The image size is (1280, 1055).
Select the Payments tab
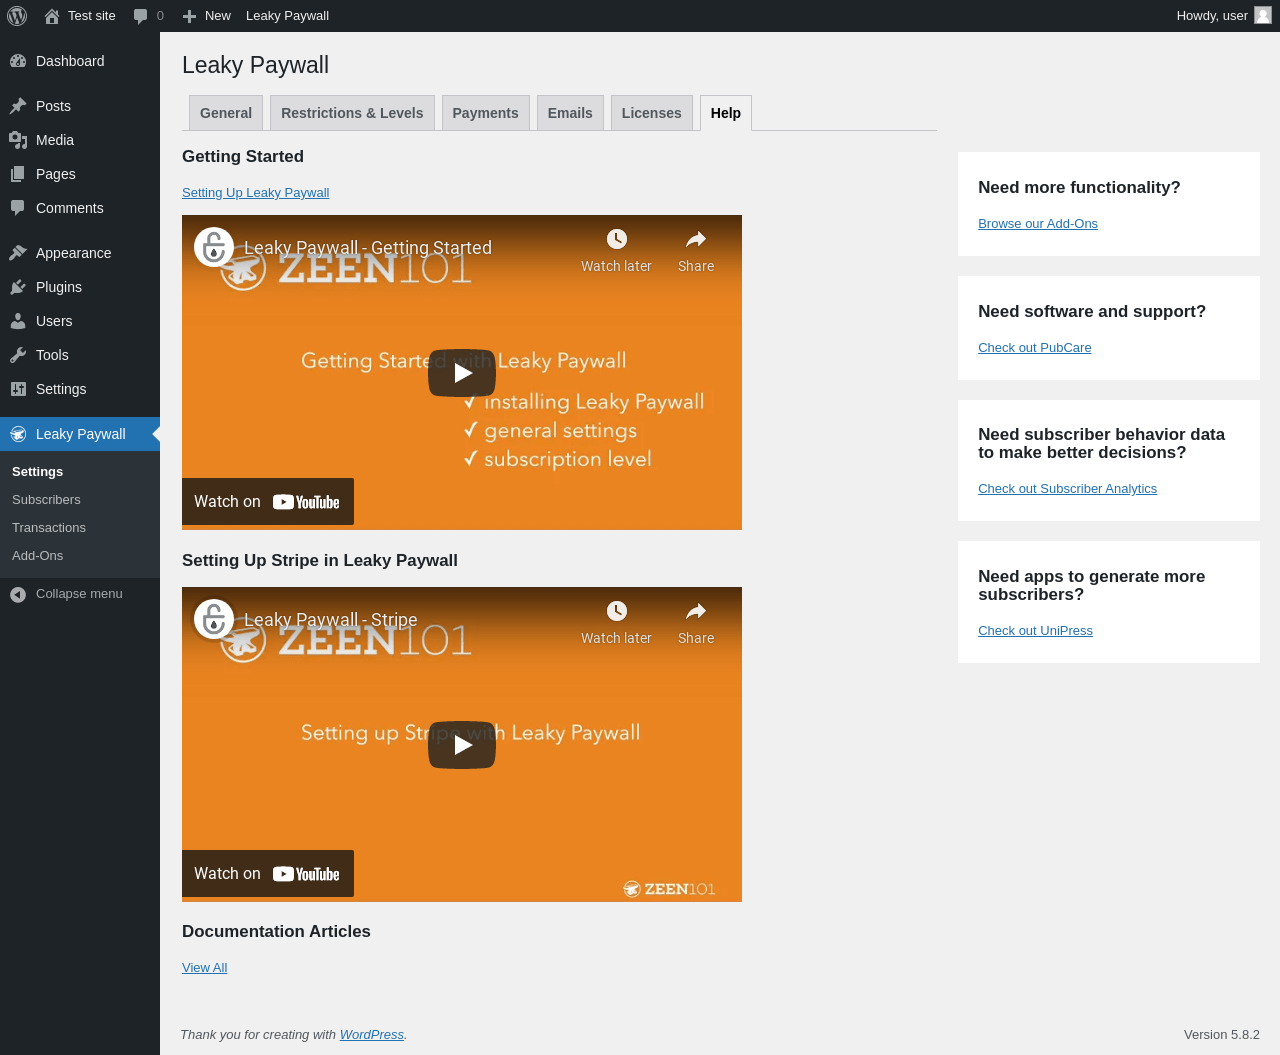click(x=486, y=113)
